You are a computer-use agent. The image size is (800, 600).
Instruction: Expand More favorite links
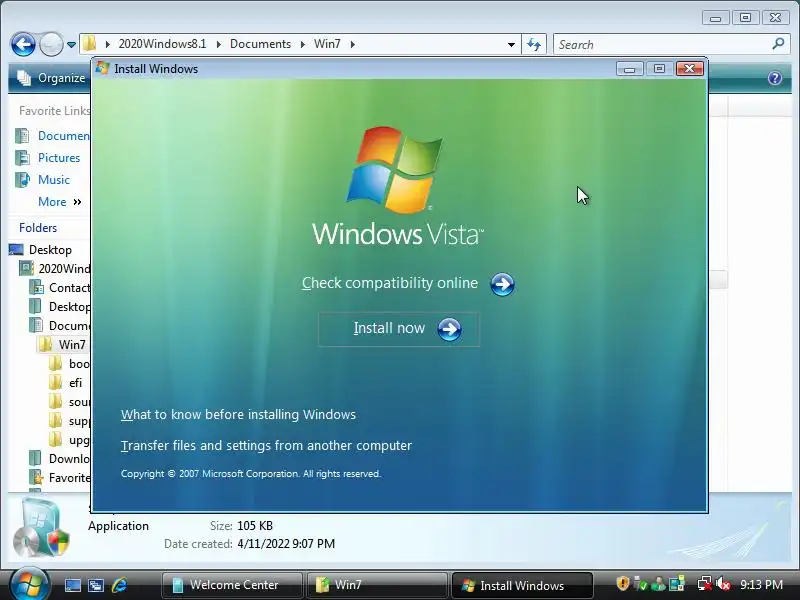click(60, 202)
